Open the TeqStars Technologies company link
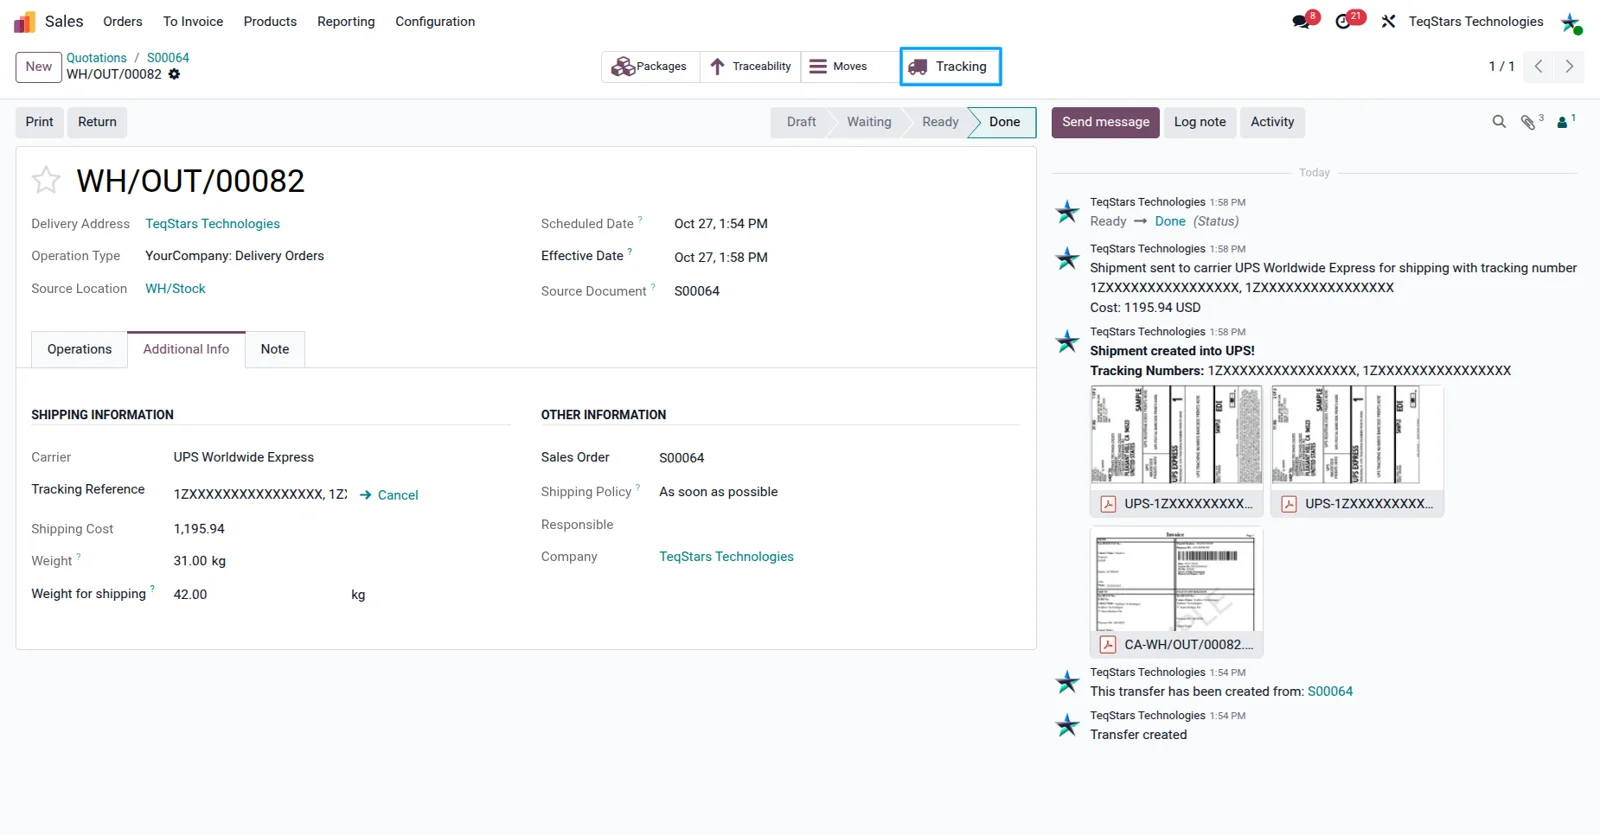This screenshot has height=835, width=1600. coord(726,557)
